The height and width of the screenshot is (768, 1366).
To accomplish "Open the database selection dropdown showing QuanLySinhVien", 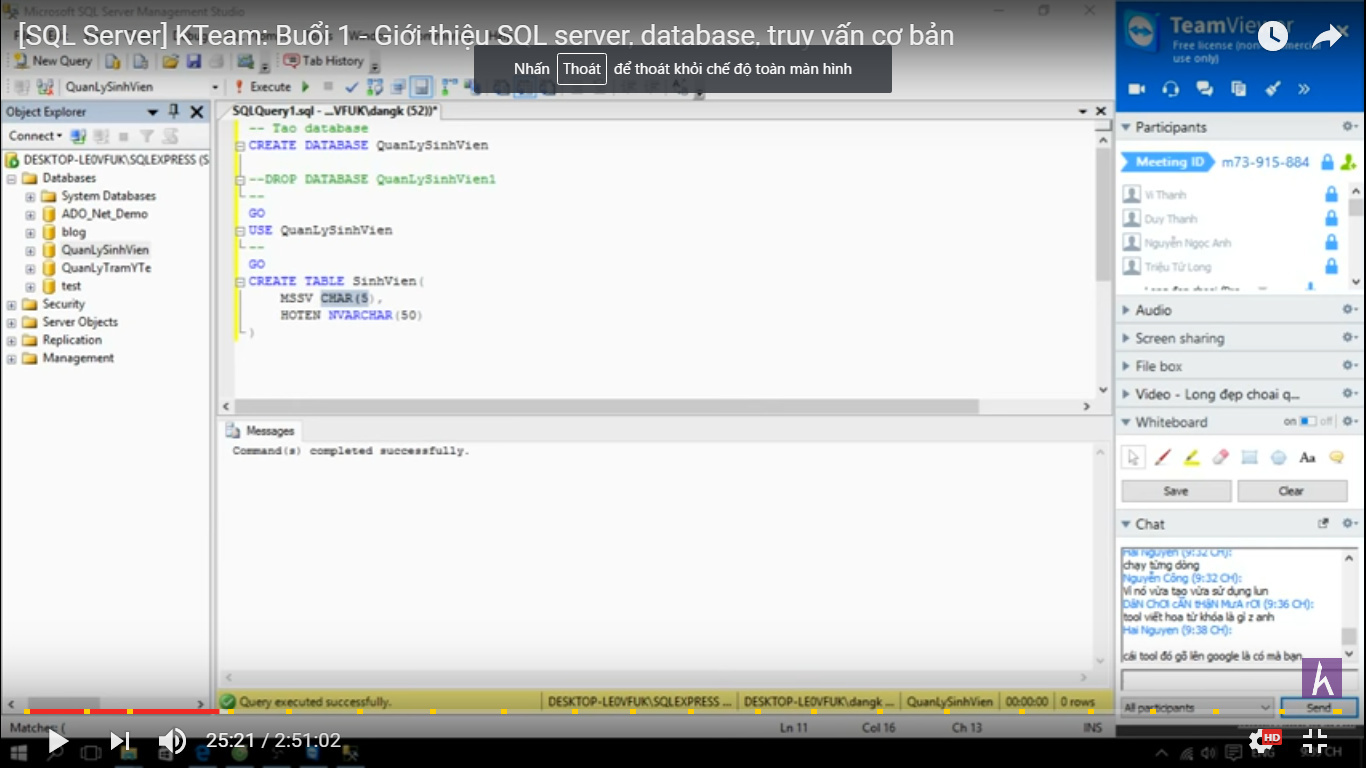I will click(216, 87).
